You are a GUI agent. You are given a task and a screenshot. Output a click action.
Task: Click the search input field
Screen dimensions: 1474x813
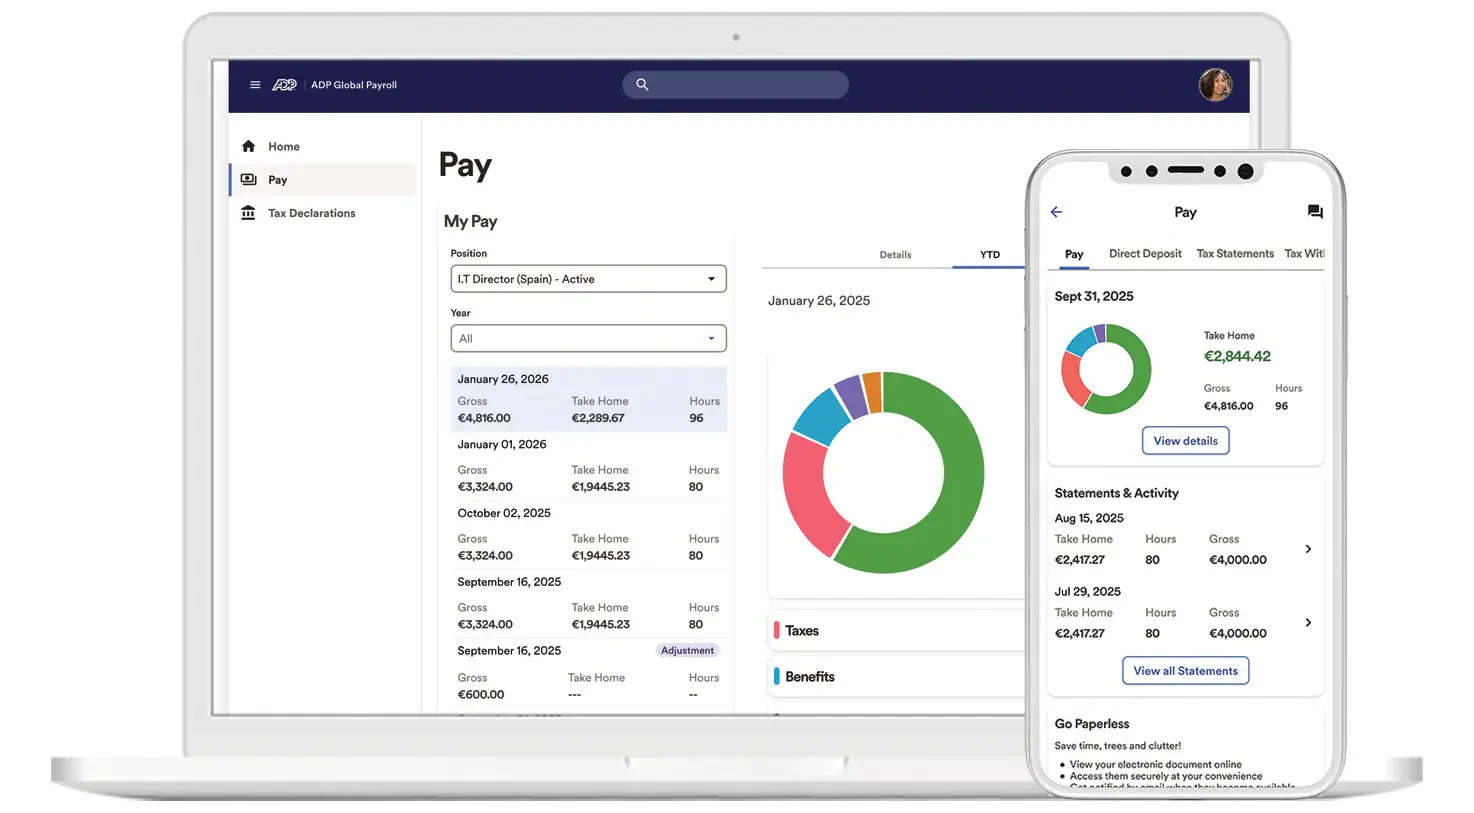point(735,85)
